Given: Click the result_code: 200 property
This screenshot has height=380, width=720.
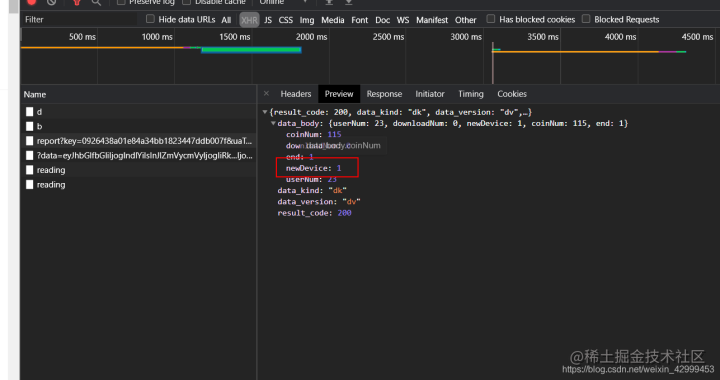Looking at the screenshot, I should tap(315, 213).
